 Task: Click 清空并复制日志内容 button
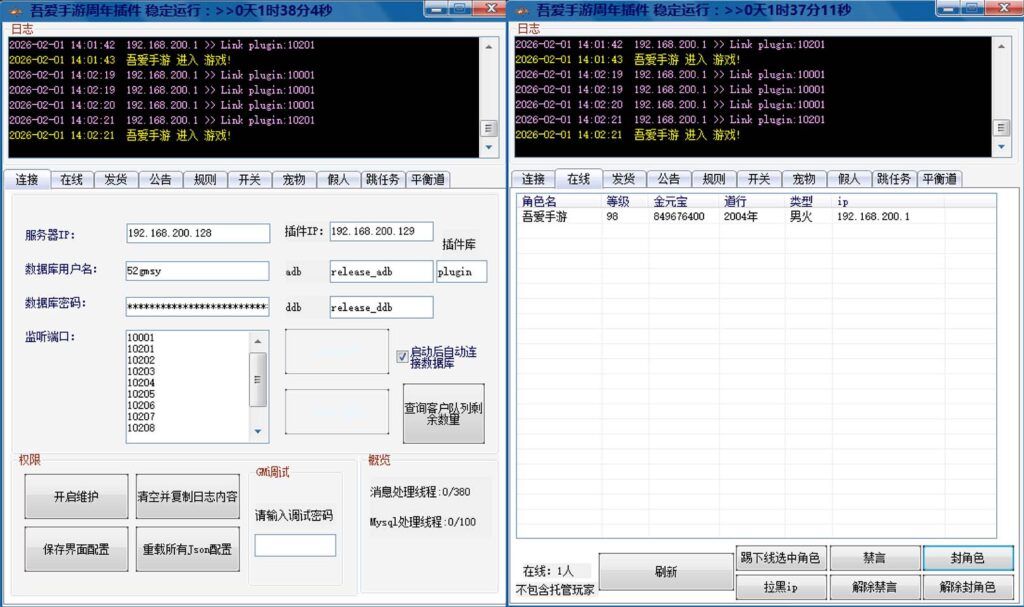point(188,496)
